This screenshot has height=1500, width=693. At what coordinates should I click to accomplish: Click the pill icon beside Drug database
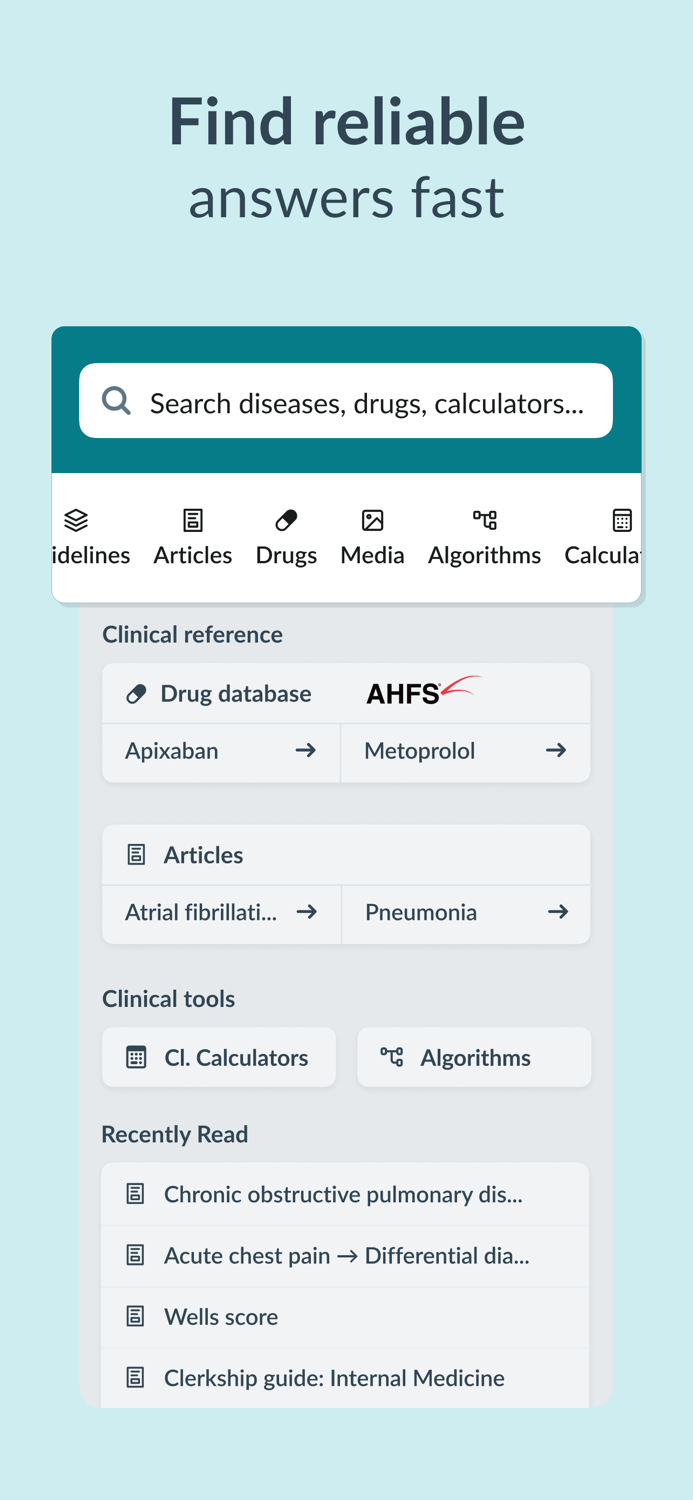pyautogui.click(x=136, y=692)
